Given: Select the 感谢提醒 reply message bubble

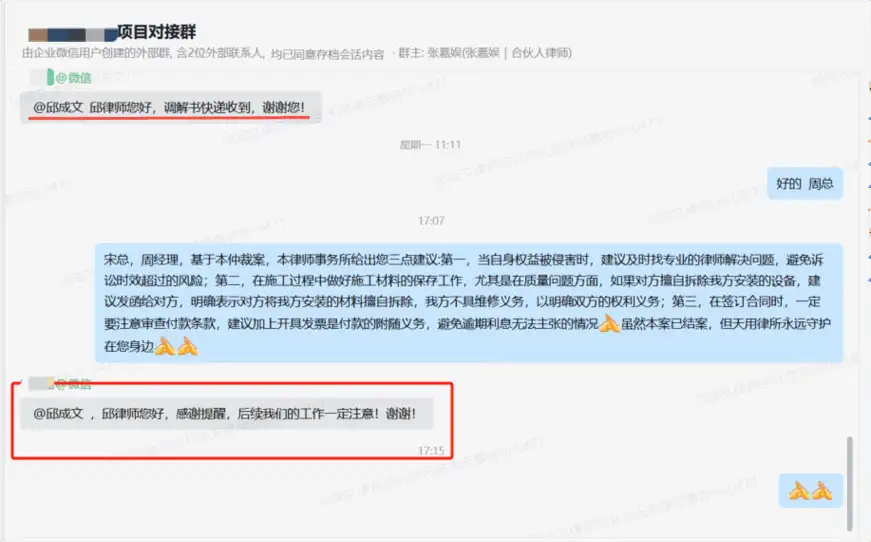Looking at the screenshot, I should click(x=227, y=413).
